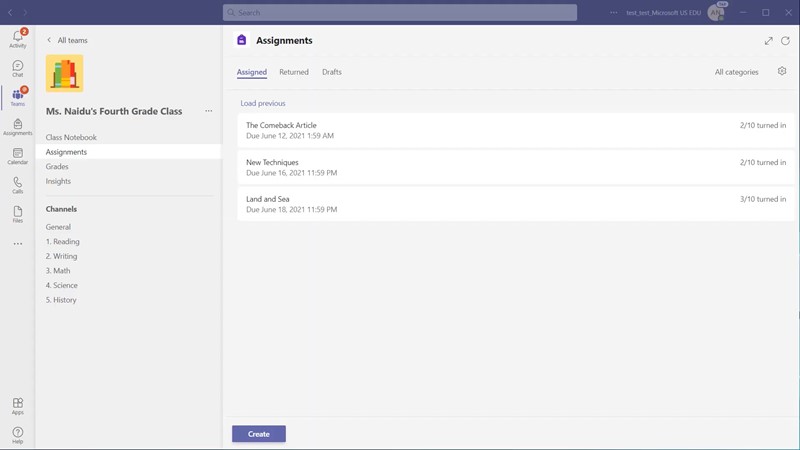Open the Calendar icon
800x450 pixels.
point(17,155)
